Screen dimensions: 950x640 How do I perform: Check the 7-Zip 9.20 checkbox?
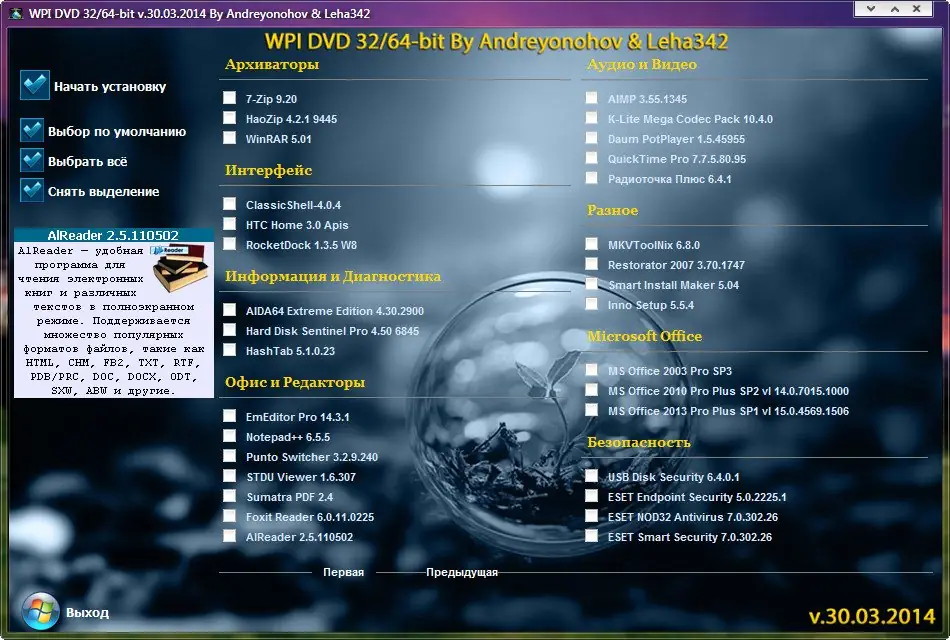230,98
